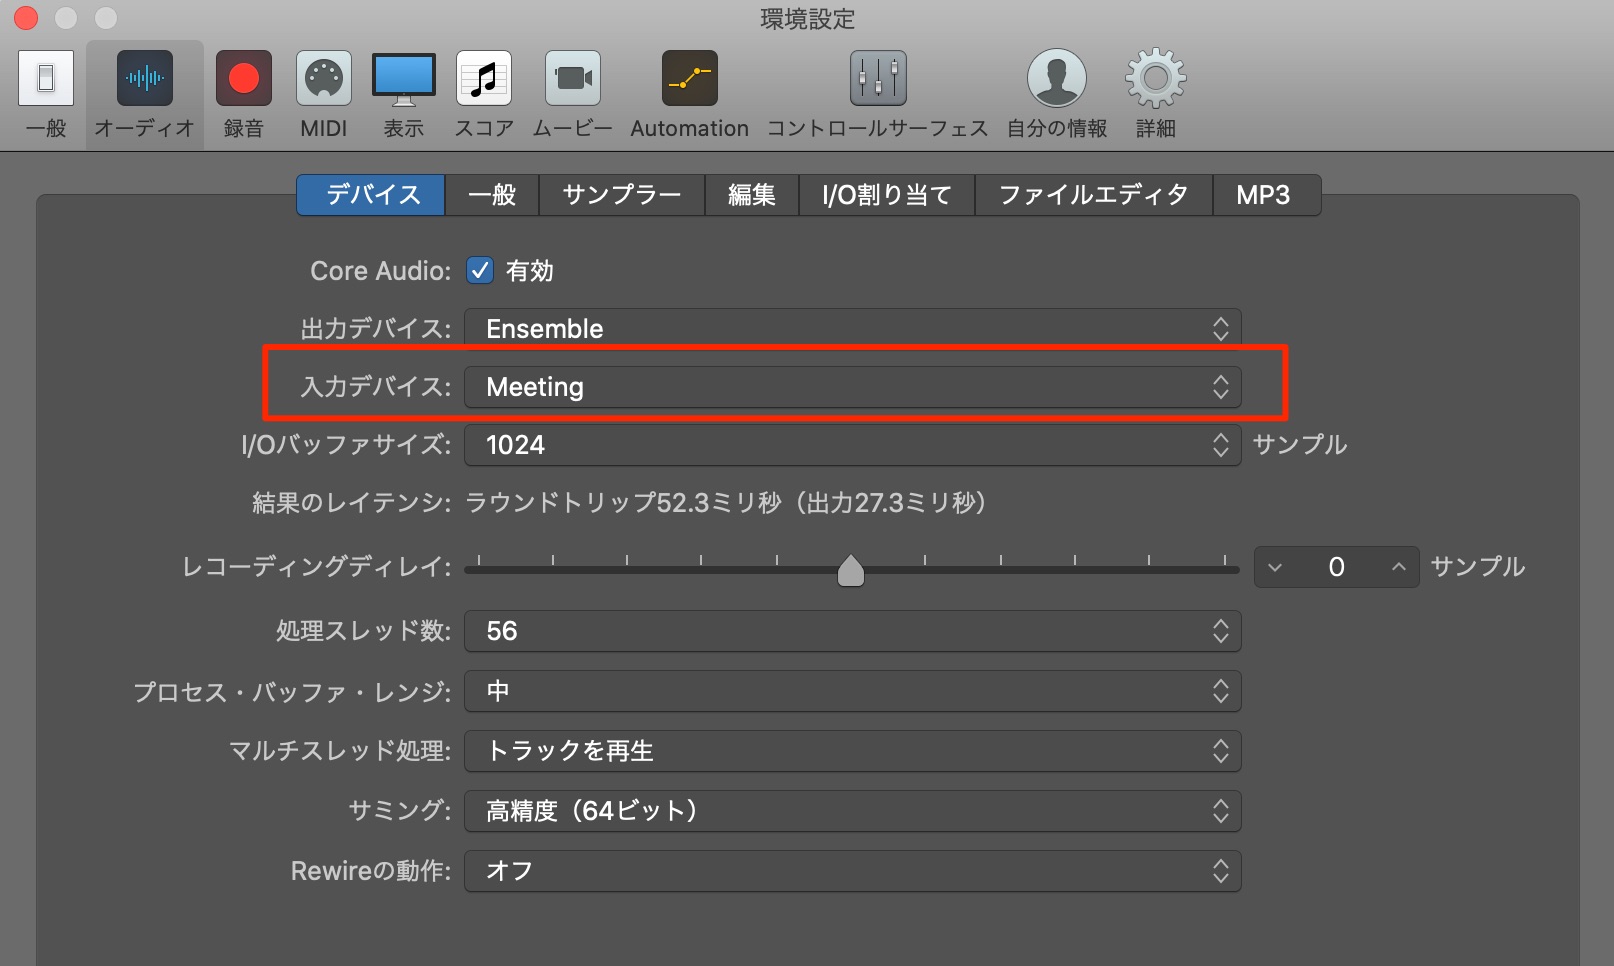Image resolution: width=1614 pixels, height=966 pixels.
Task: Open the Automation preferences pane
Action: point(690,95)
